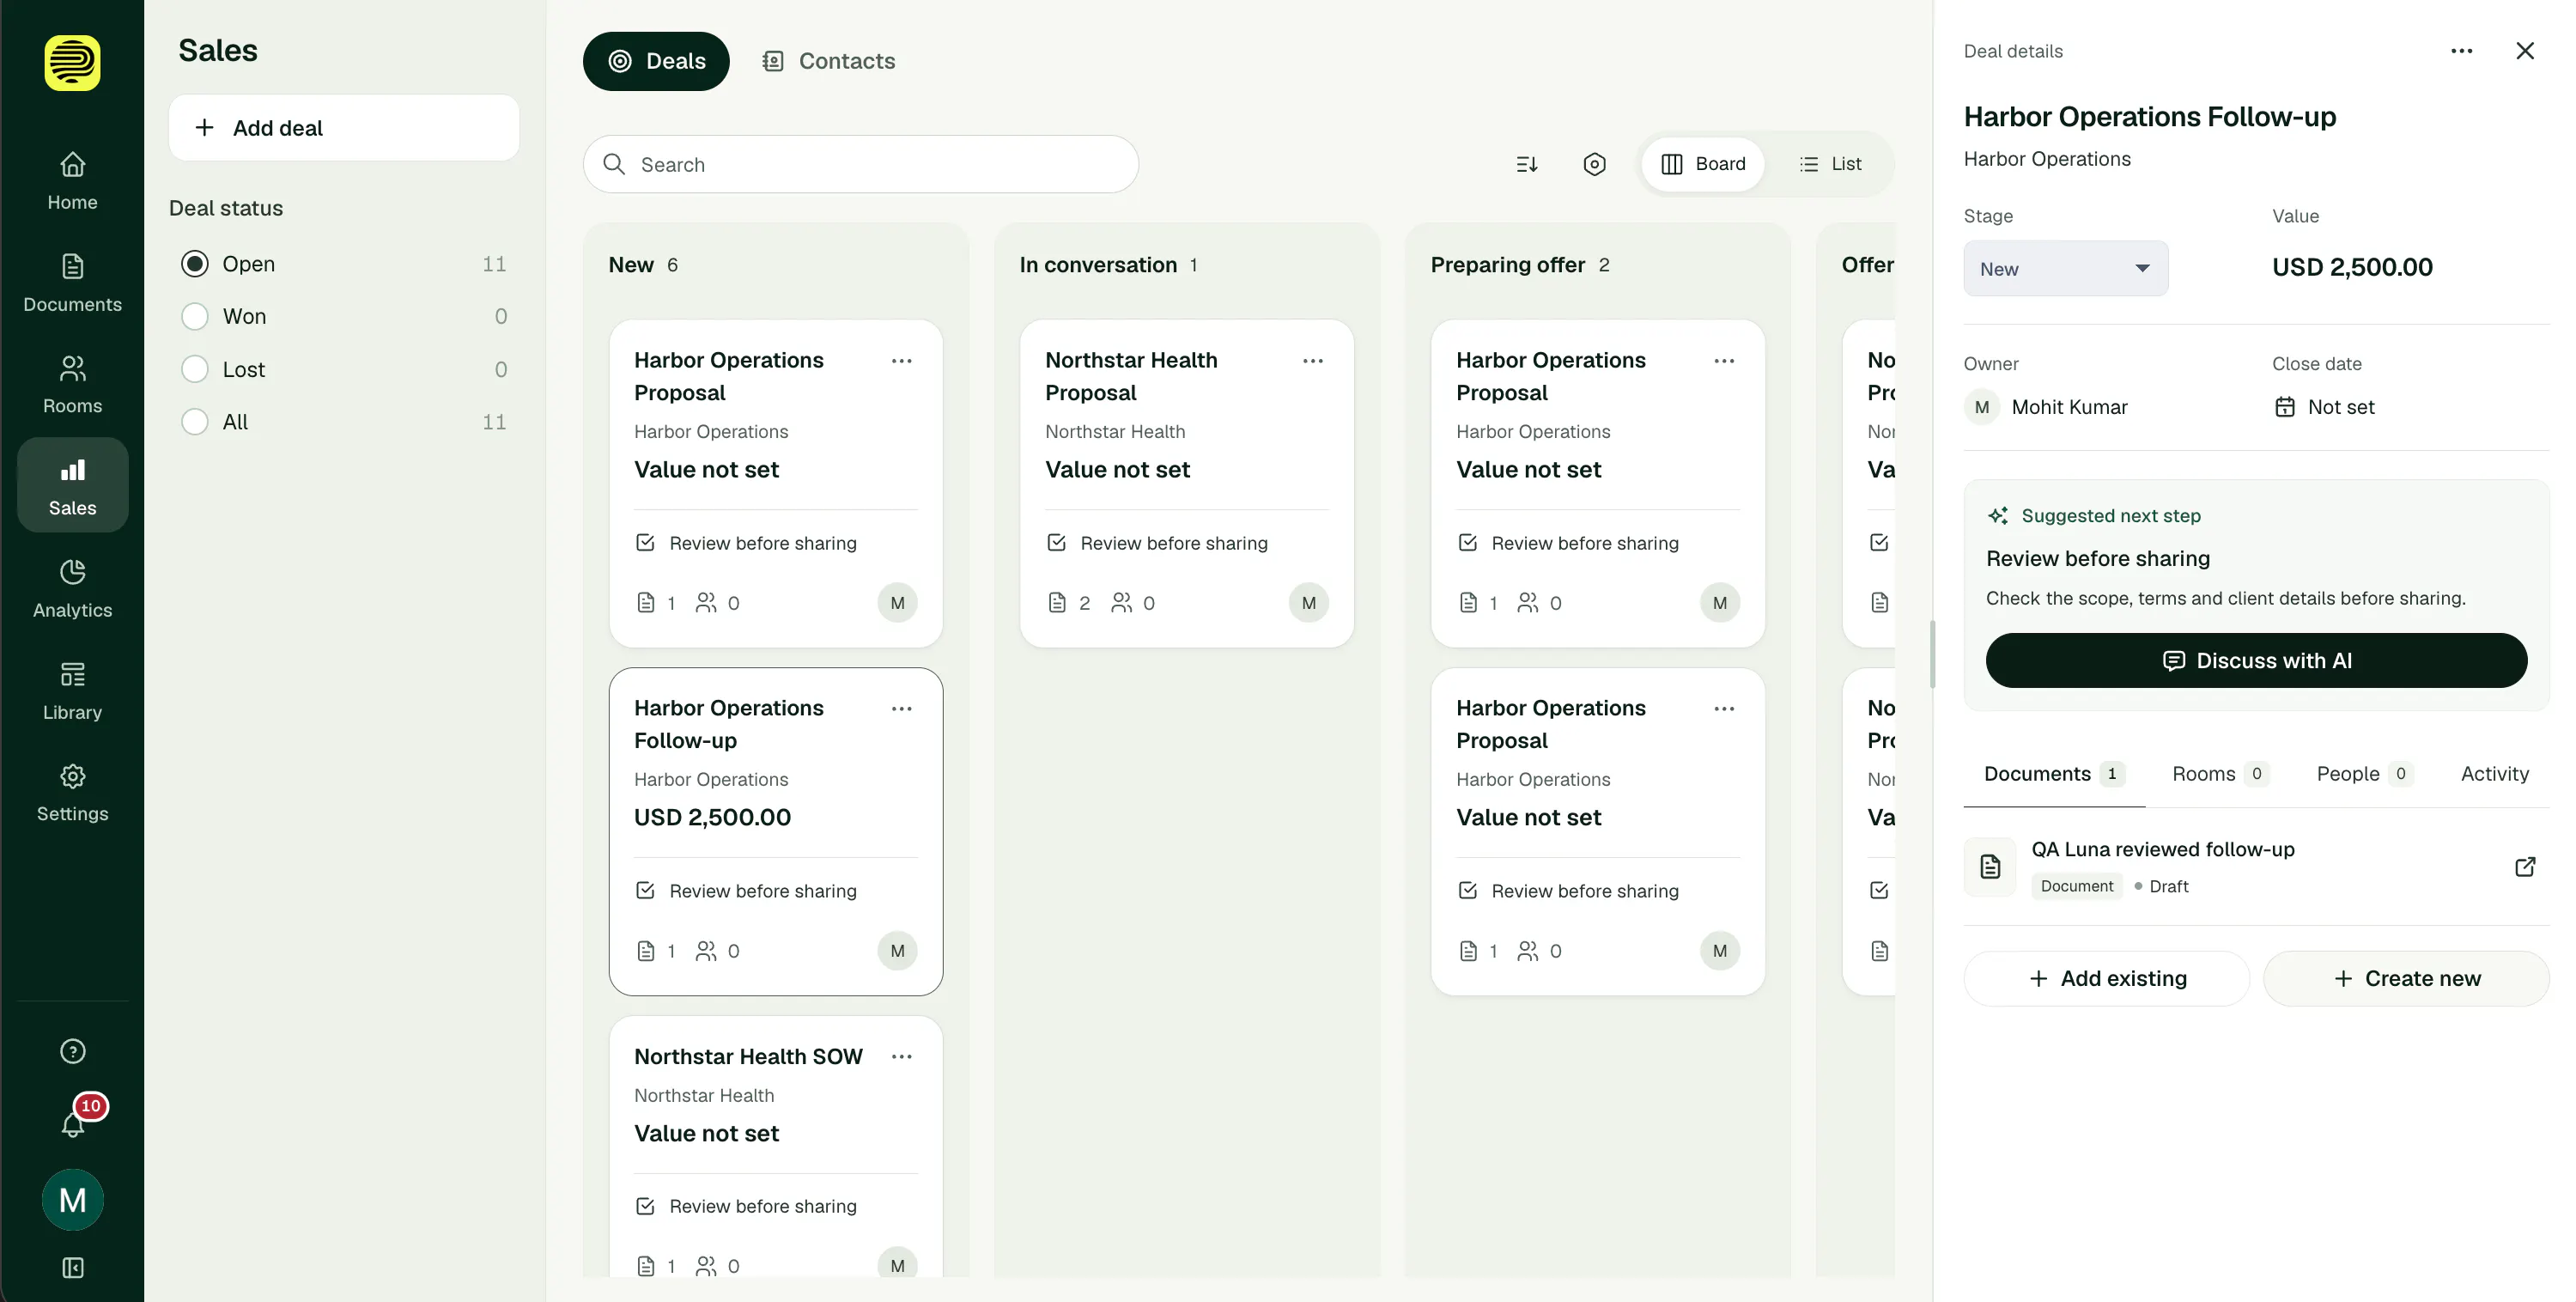This screenshot has height=1302, width=2576.
Task: Click Create new document button
Action: click(2406, 978)
